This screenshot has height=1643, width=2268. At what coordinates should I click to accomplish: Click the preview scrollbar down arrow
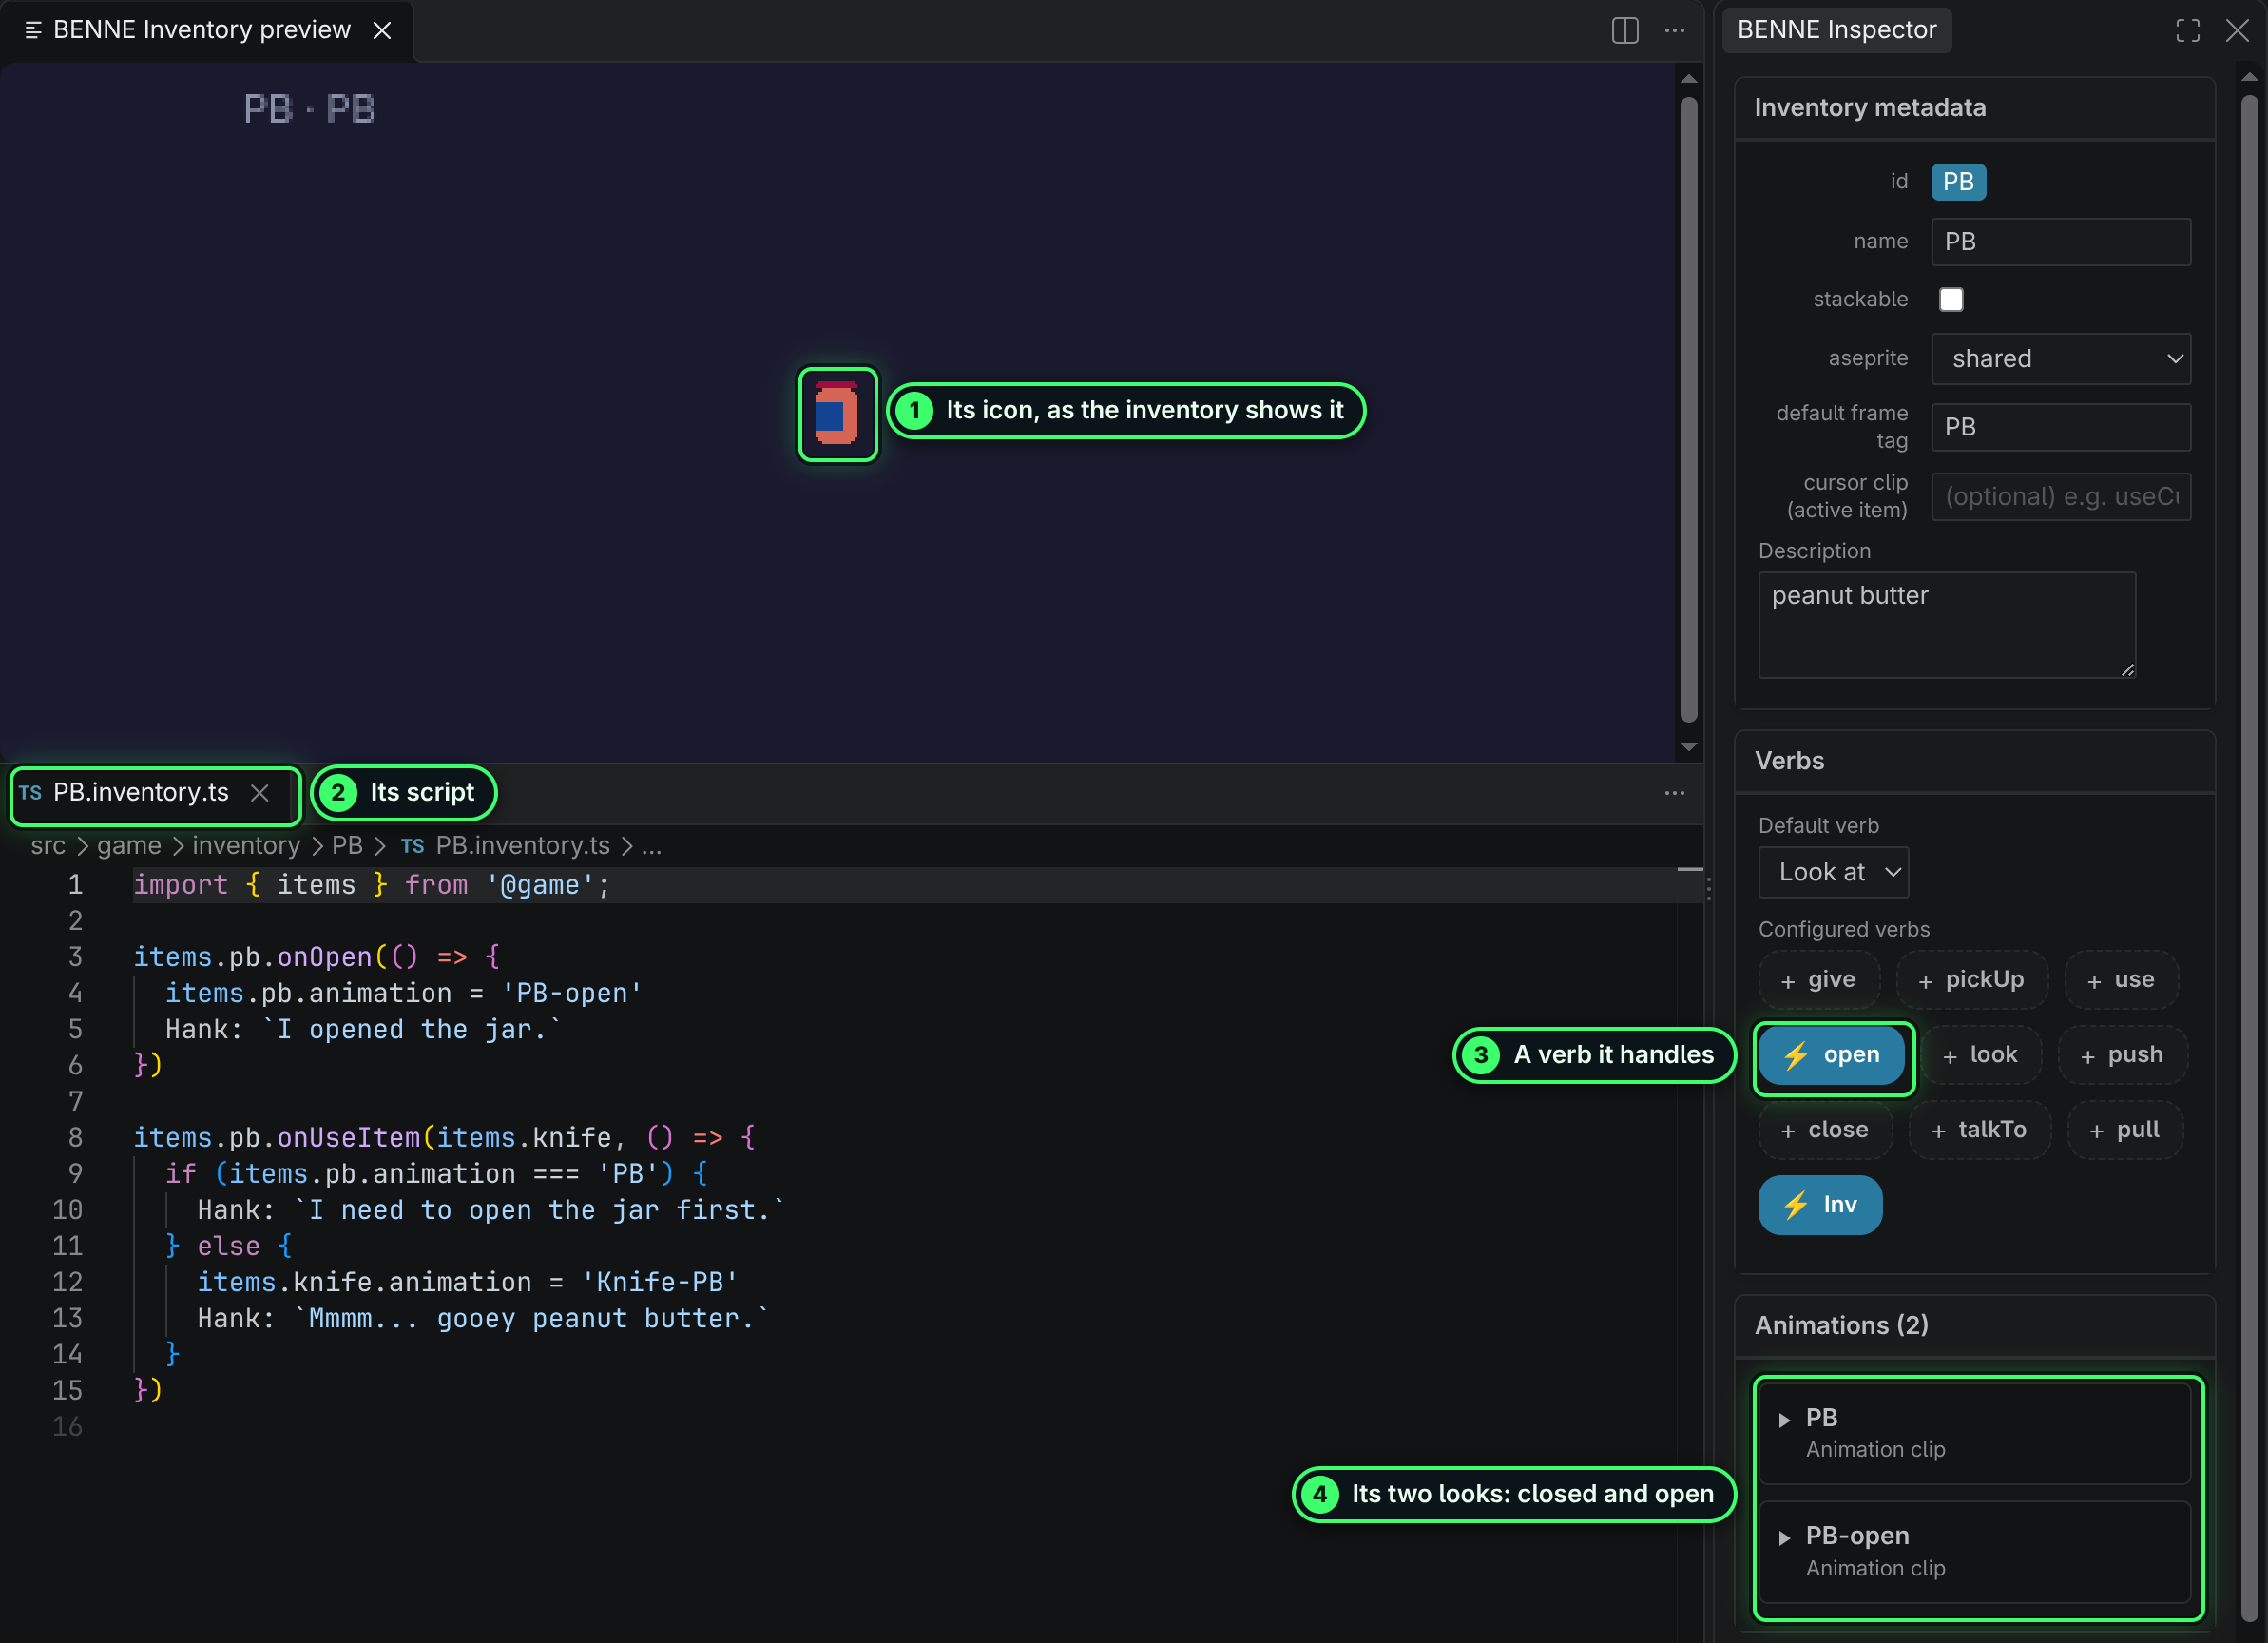[x=1688, y=746]
